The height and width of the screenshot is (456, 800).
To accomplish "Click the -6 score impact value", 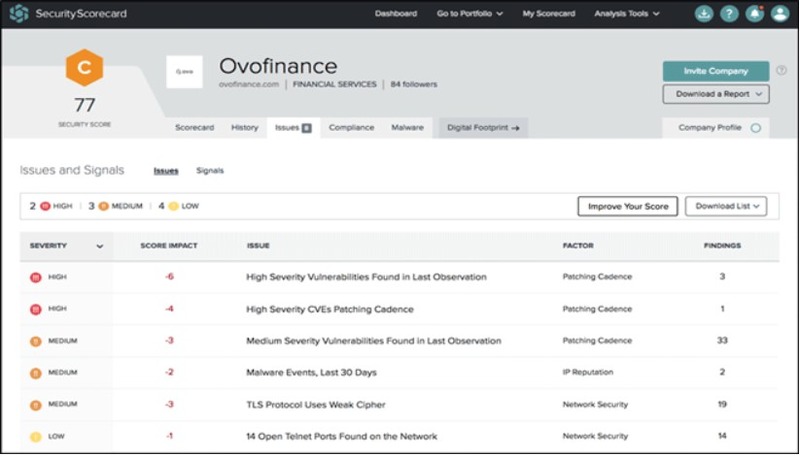I will pos(169,277).
